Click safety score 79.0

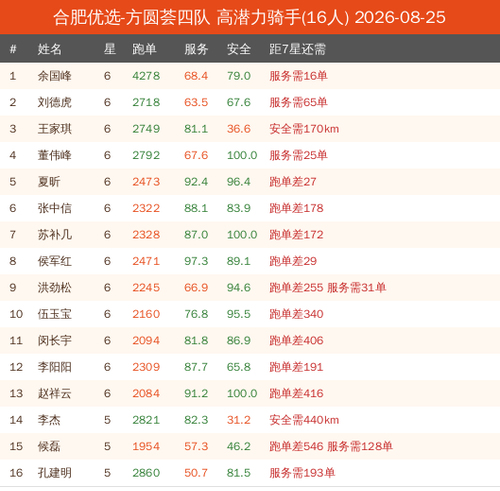(x=239, y=76)
